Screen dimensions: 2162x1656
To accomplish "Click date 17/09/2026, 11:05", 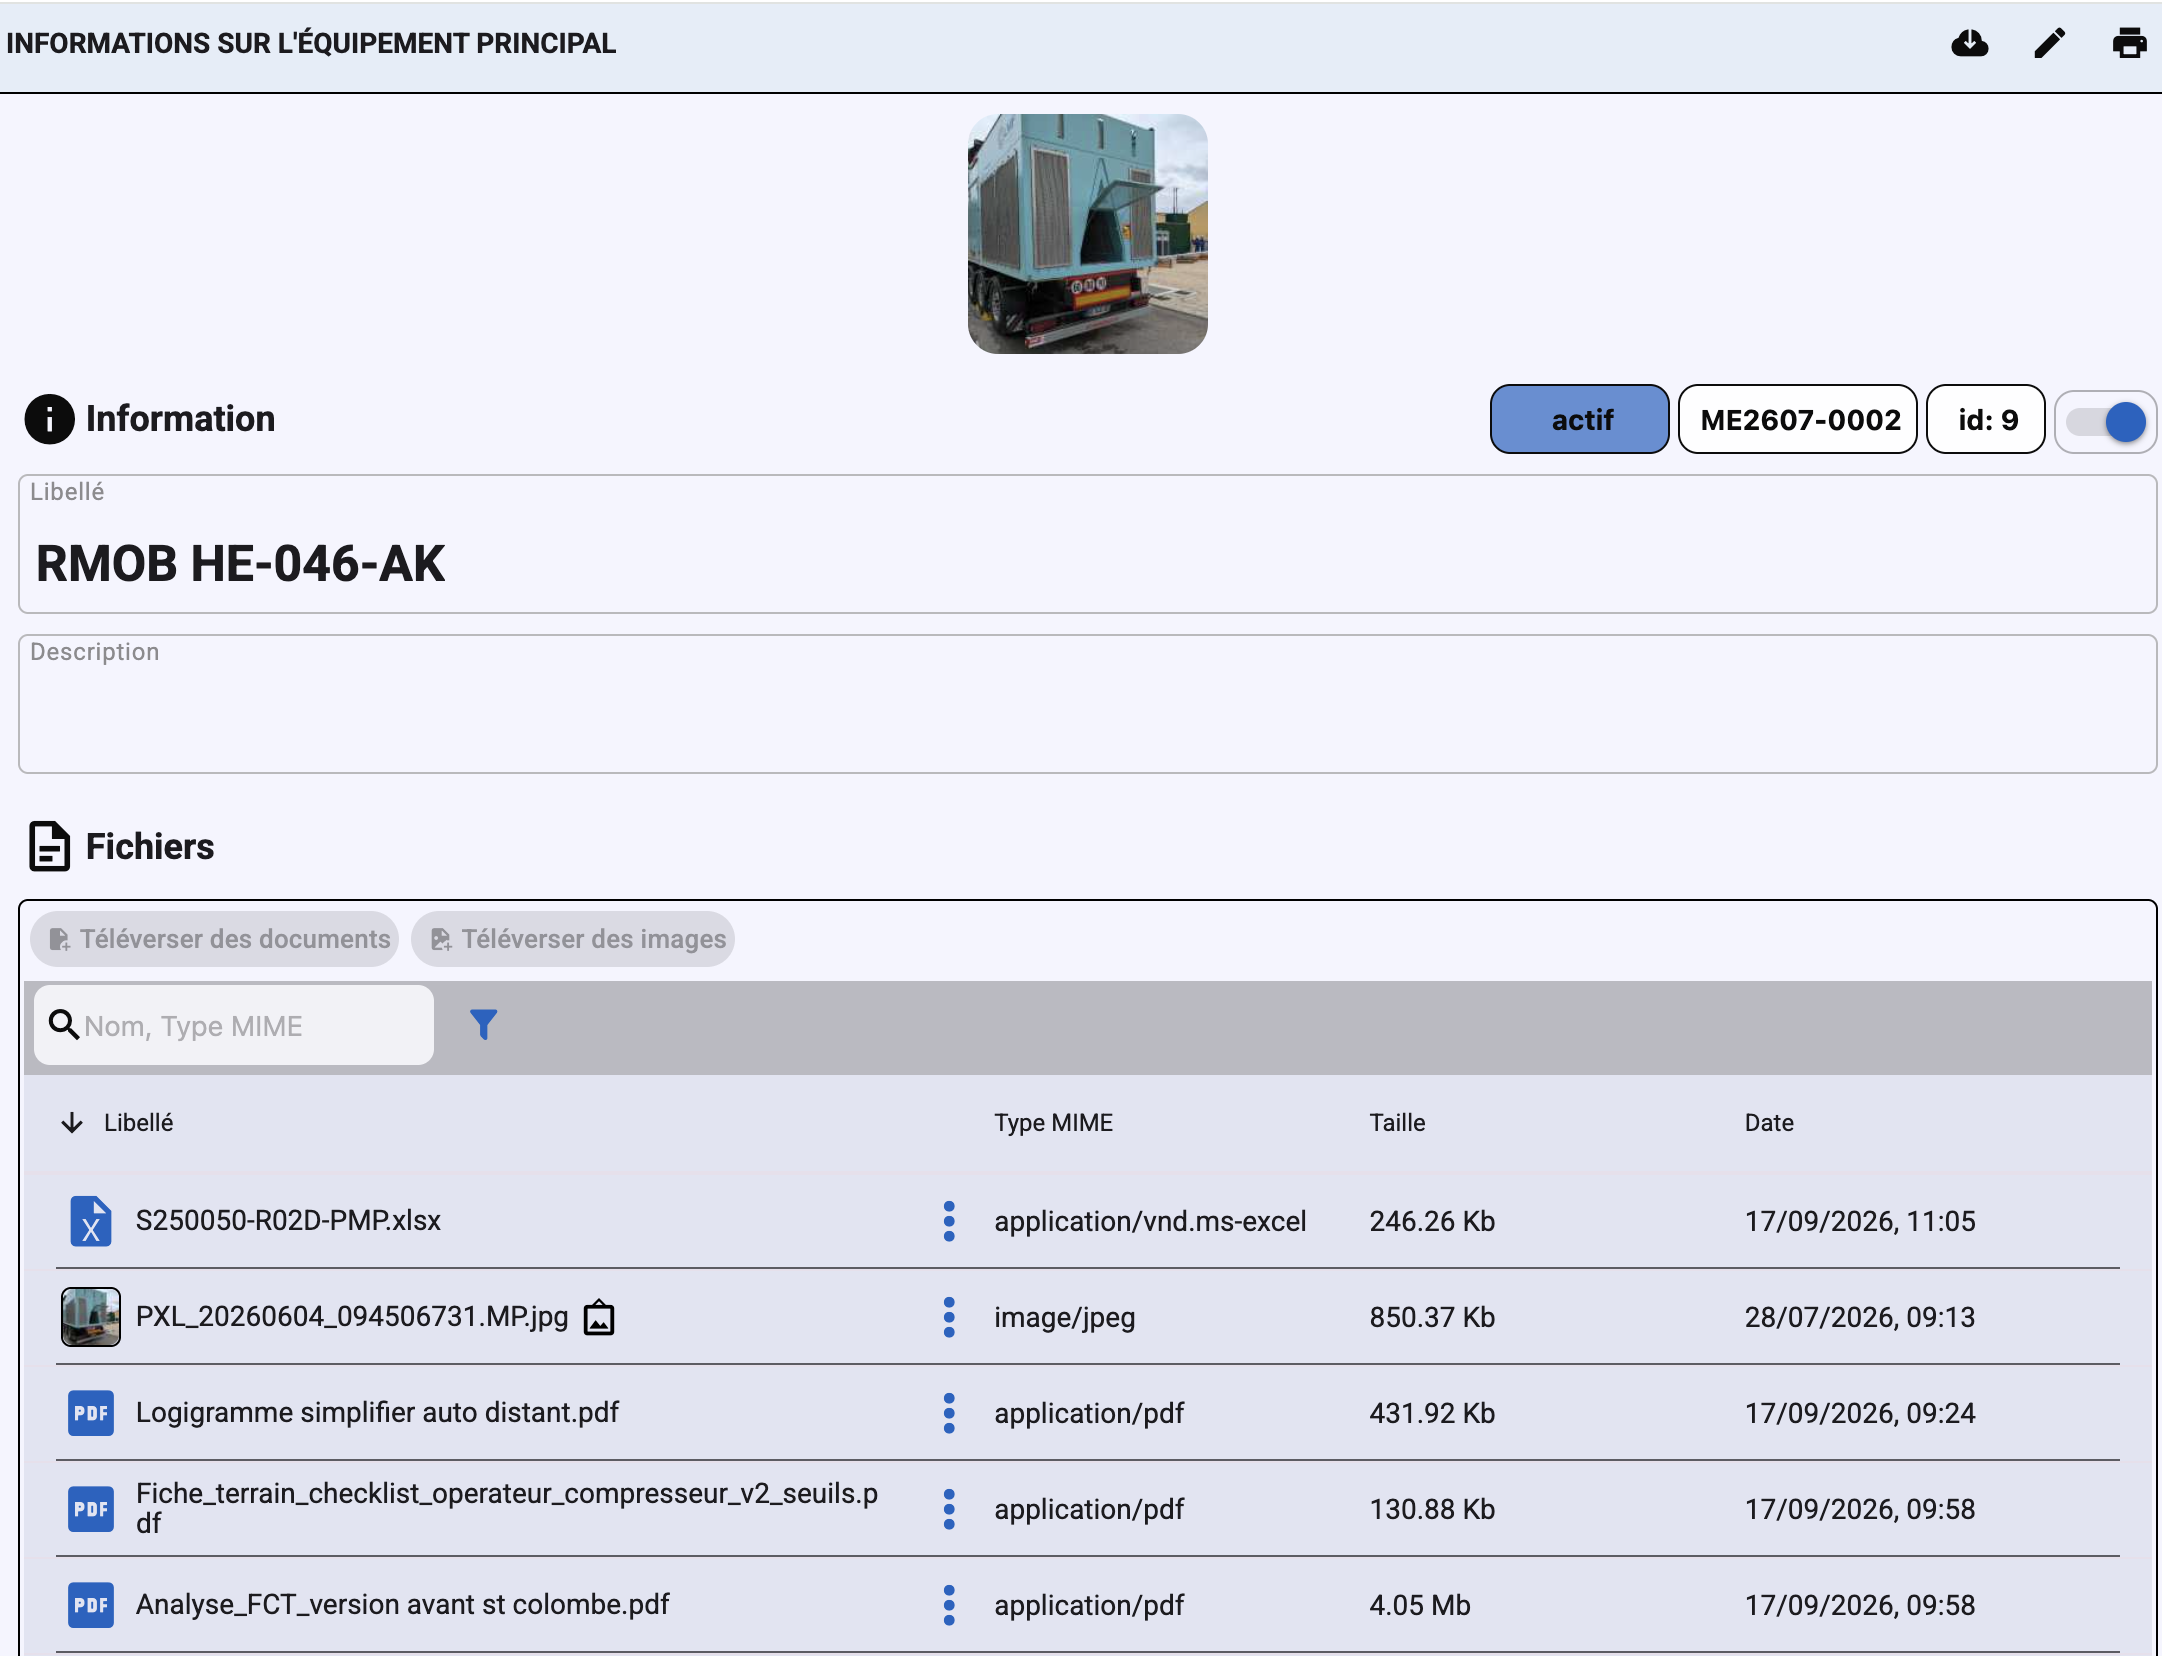I will (x=1860, y=1222).
